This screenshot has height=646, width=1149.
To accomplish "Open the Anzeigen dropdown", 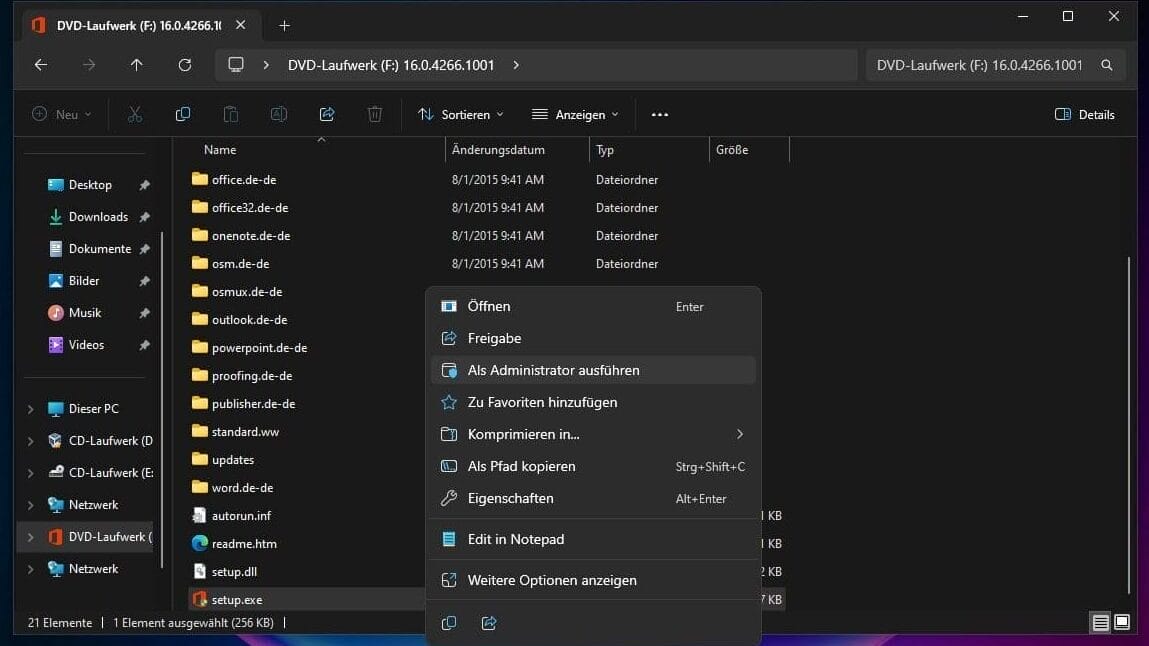I will pos(575,115).
